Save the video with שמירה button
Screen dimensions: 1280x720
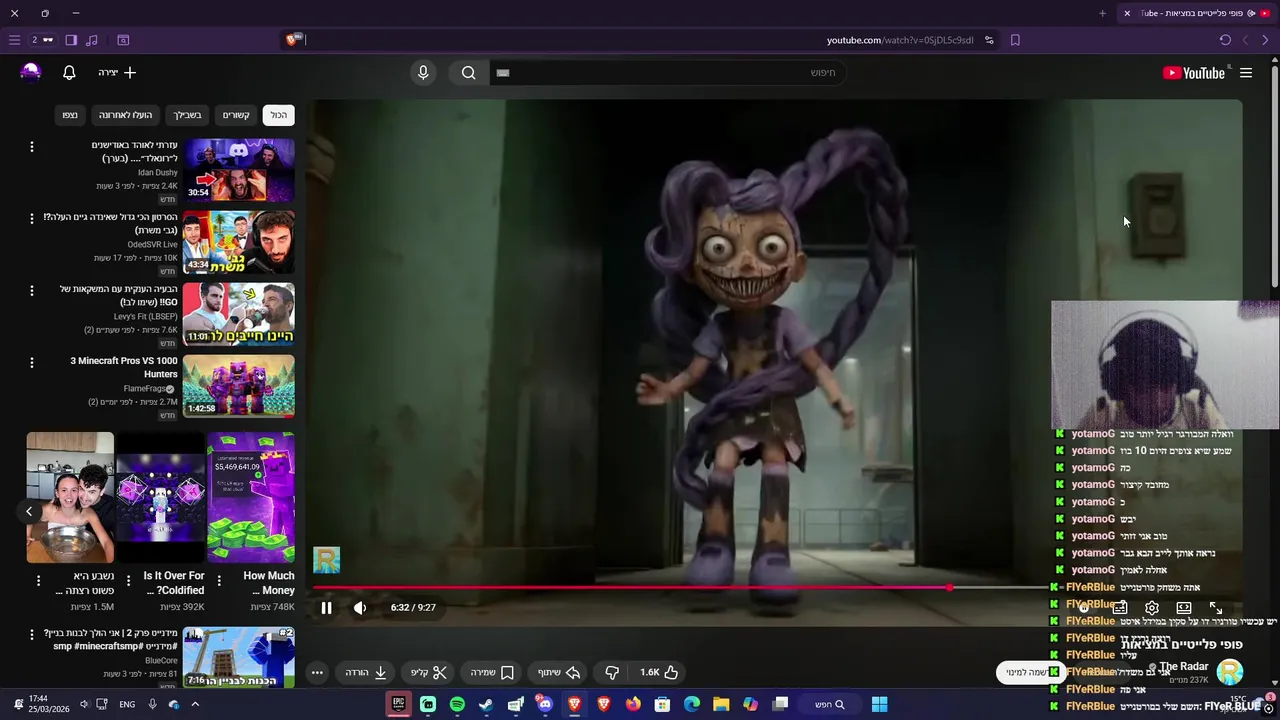click(x=492, y=672)
